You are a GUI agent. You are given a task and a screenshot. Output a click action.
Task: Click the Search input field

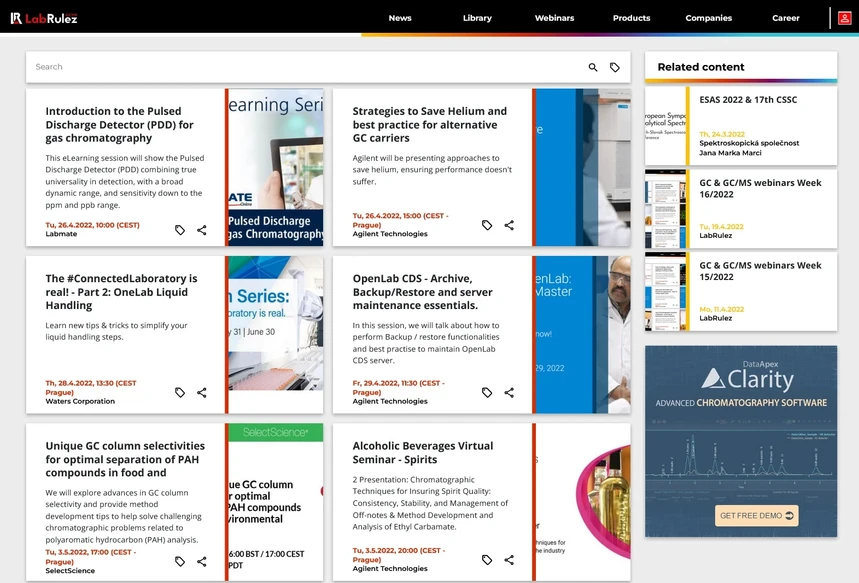[x=307, y=67]
